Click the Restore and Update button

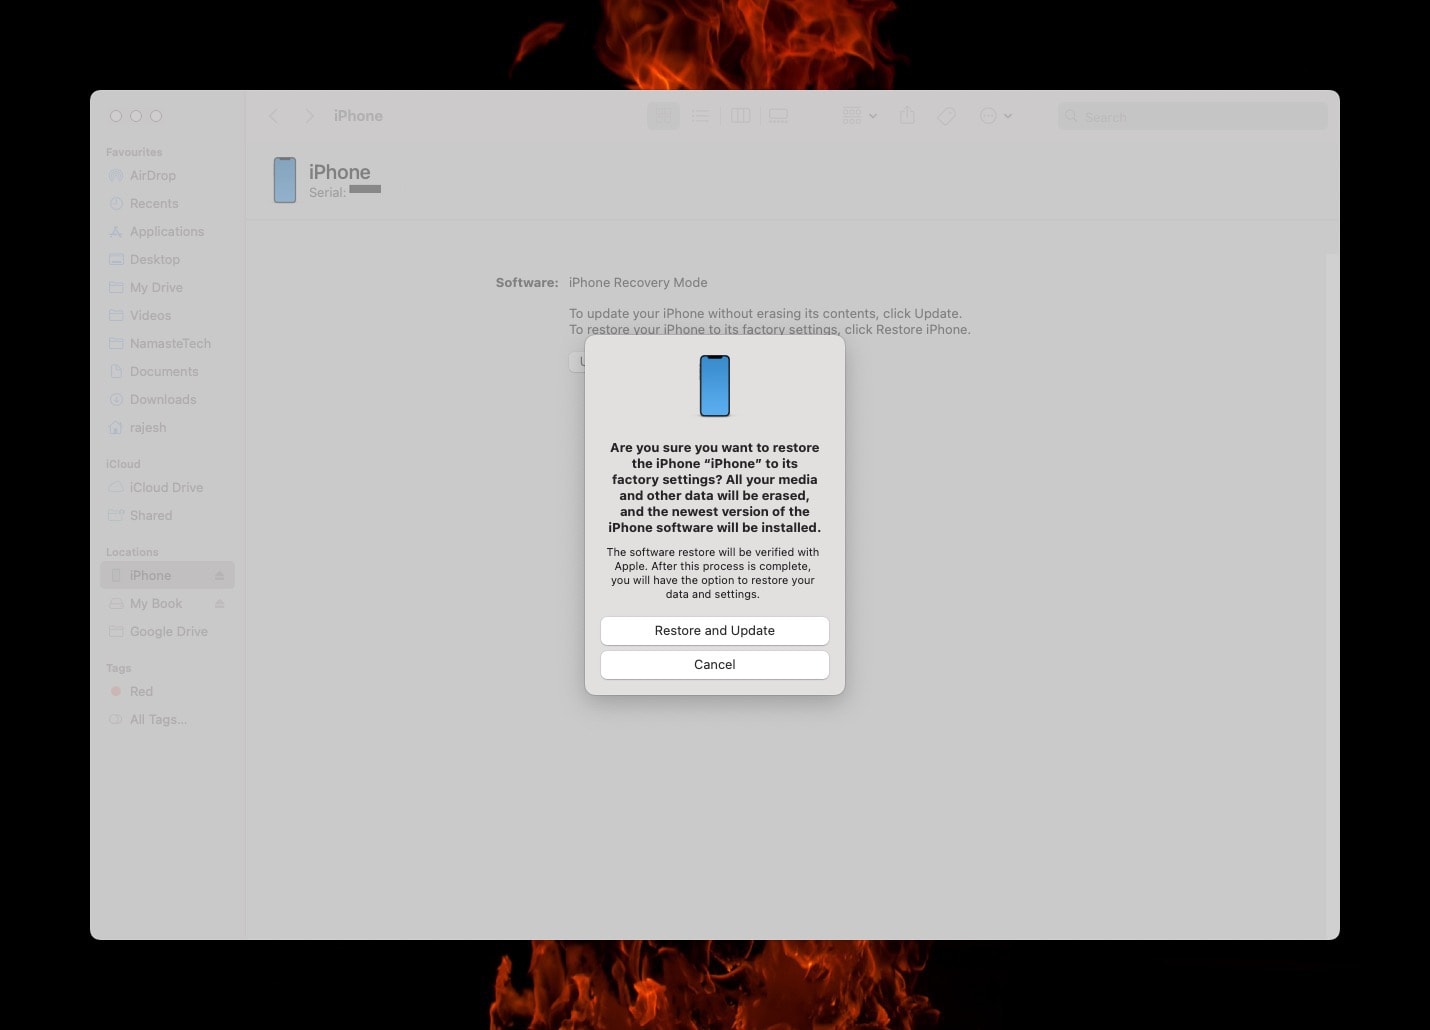click(x=714, y=631)
